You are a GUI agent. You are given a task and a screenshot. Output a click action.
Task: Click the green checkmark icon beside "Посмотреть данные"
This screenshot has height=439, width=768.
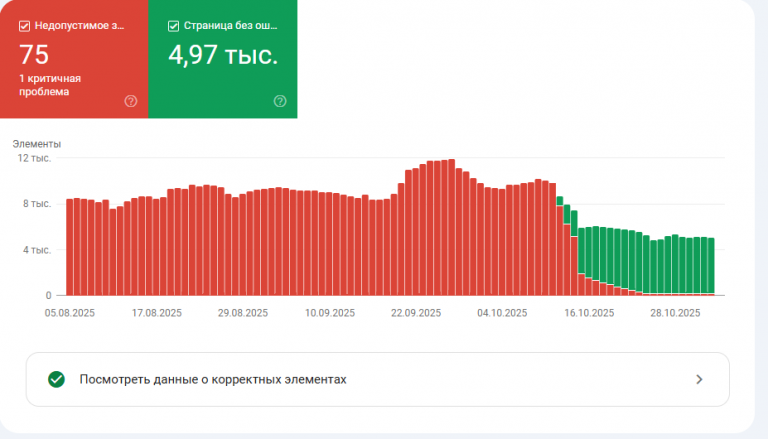pyautogui.click(x=56, y=379)
